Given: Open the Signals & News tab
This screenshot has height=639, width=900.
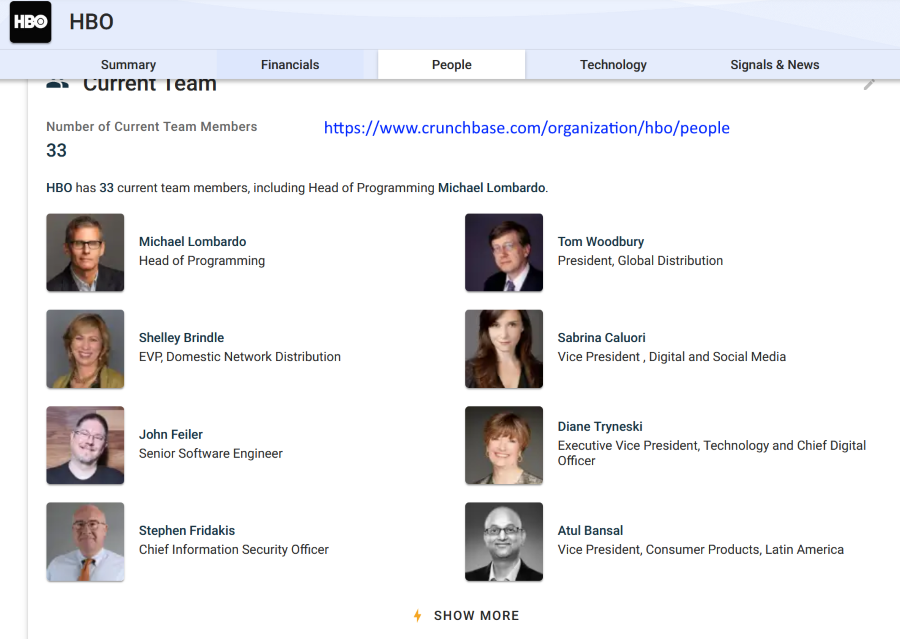Looking at the screenshot, I should pos(774,65).
